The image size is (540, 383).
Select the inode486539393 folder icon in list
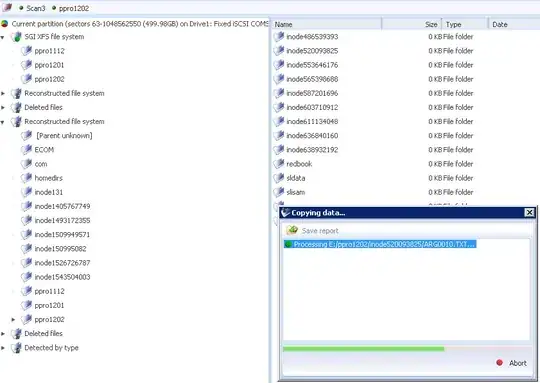[x=279, y=37]
